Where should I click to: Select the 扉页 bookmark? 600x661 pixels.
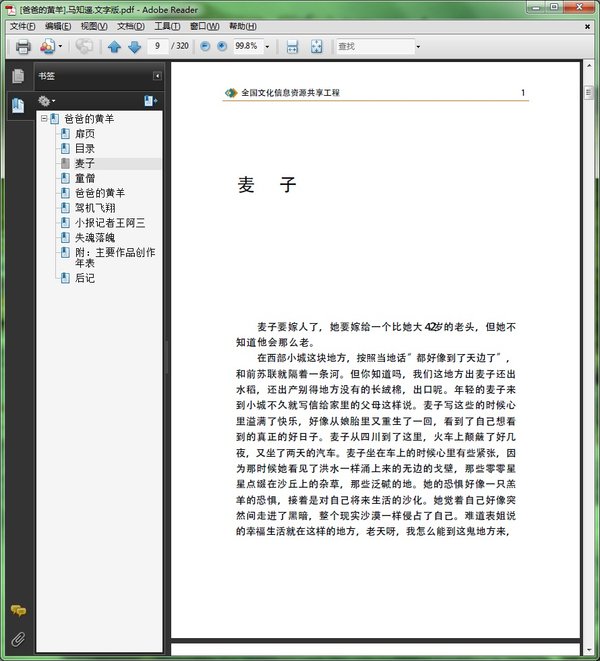click(85, 134)
